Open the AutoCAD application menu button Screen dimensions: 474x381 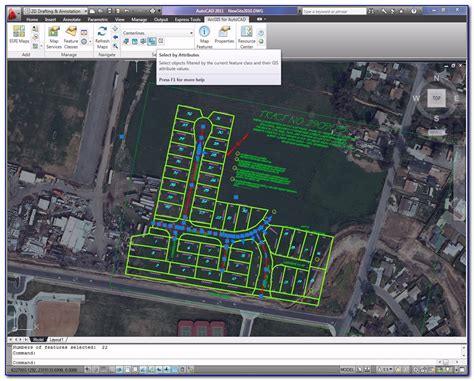[x=13, y=13]
